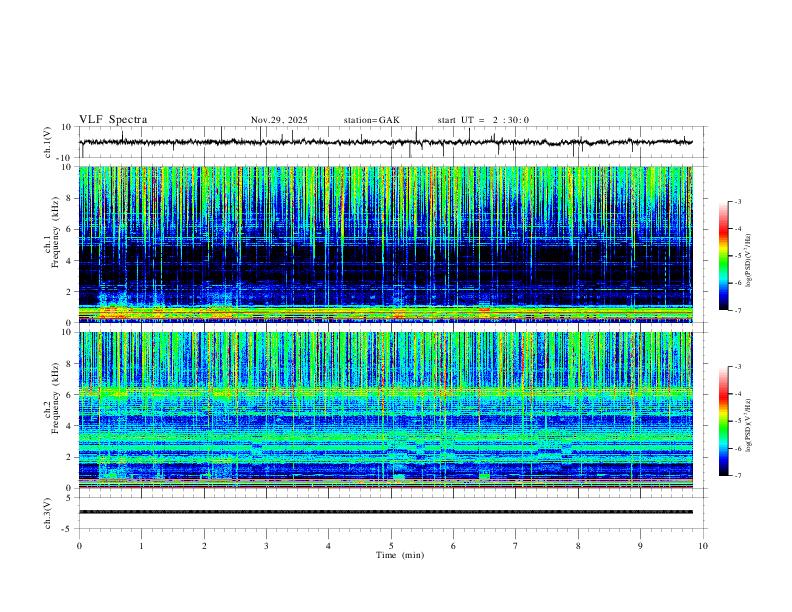Click time axis tick label "6"
Screen dimensions: 792x612
pyautogui.click(x=453, y=546)
